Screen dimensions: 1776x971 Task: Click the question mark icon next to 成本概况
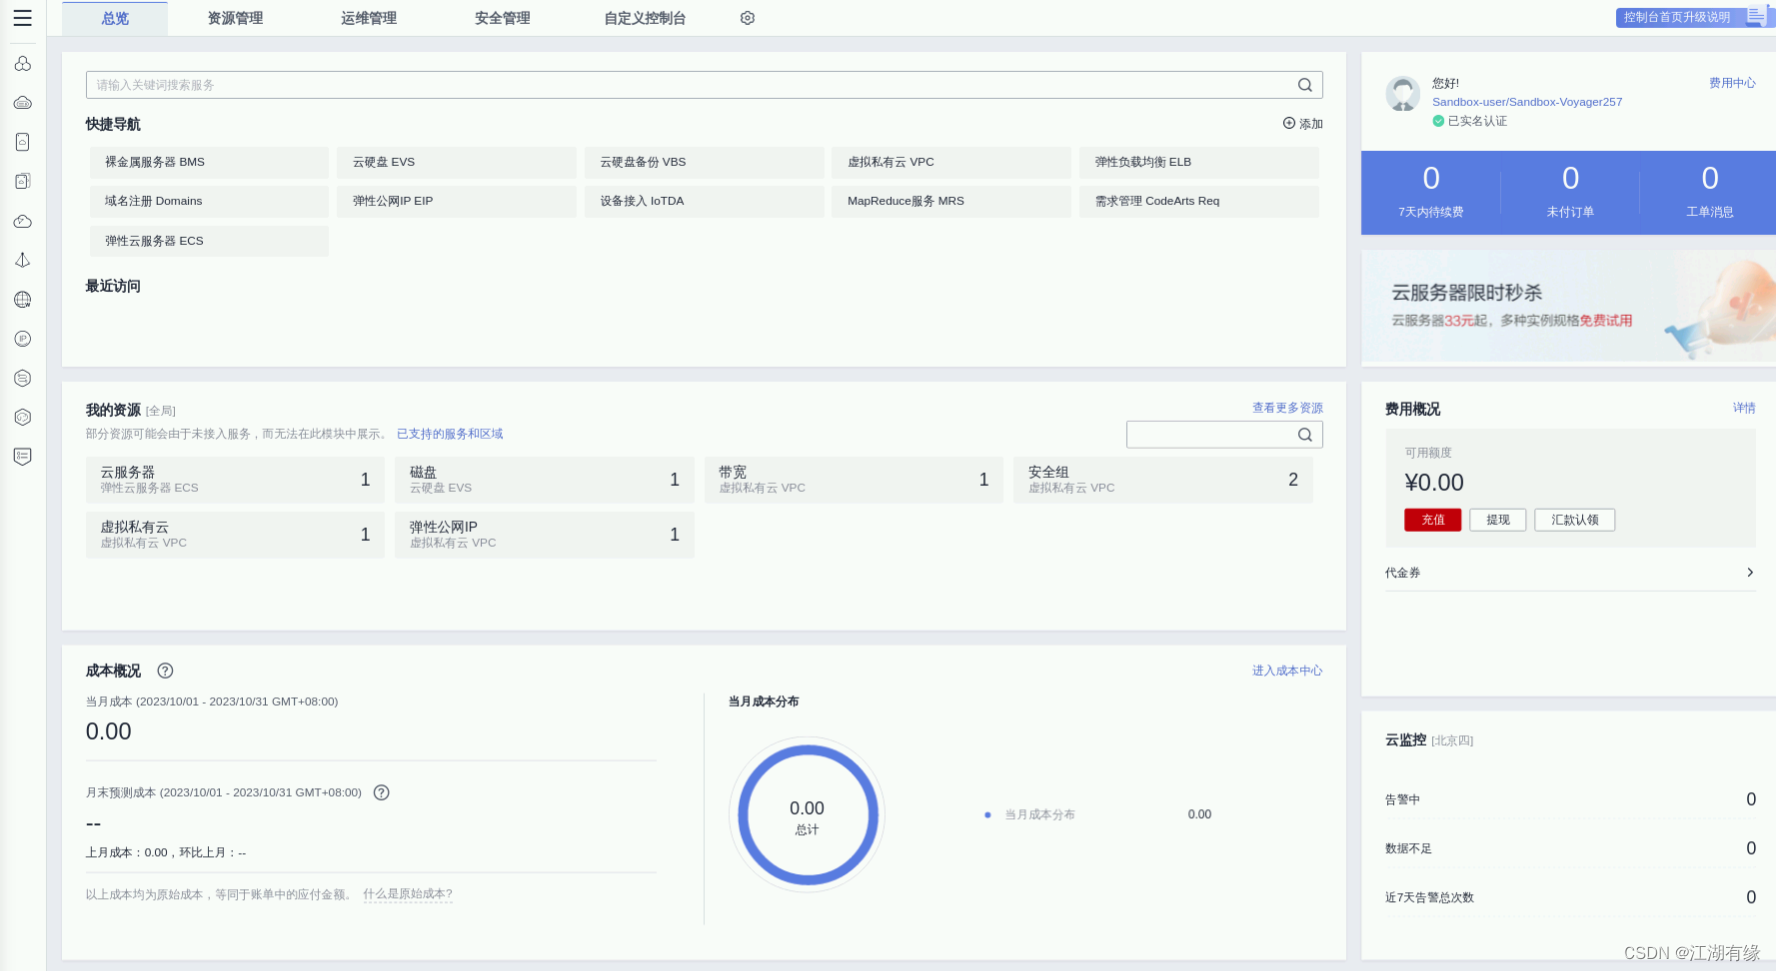165,671
